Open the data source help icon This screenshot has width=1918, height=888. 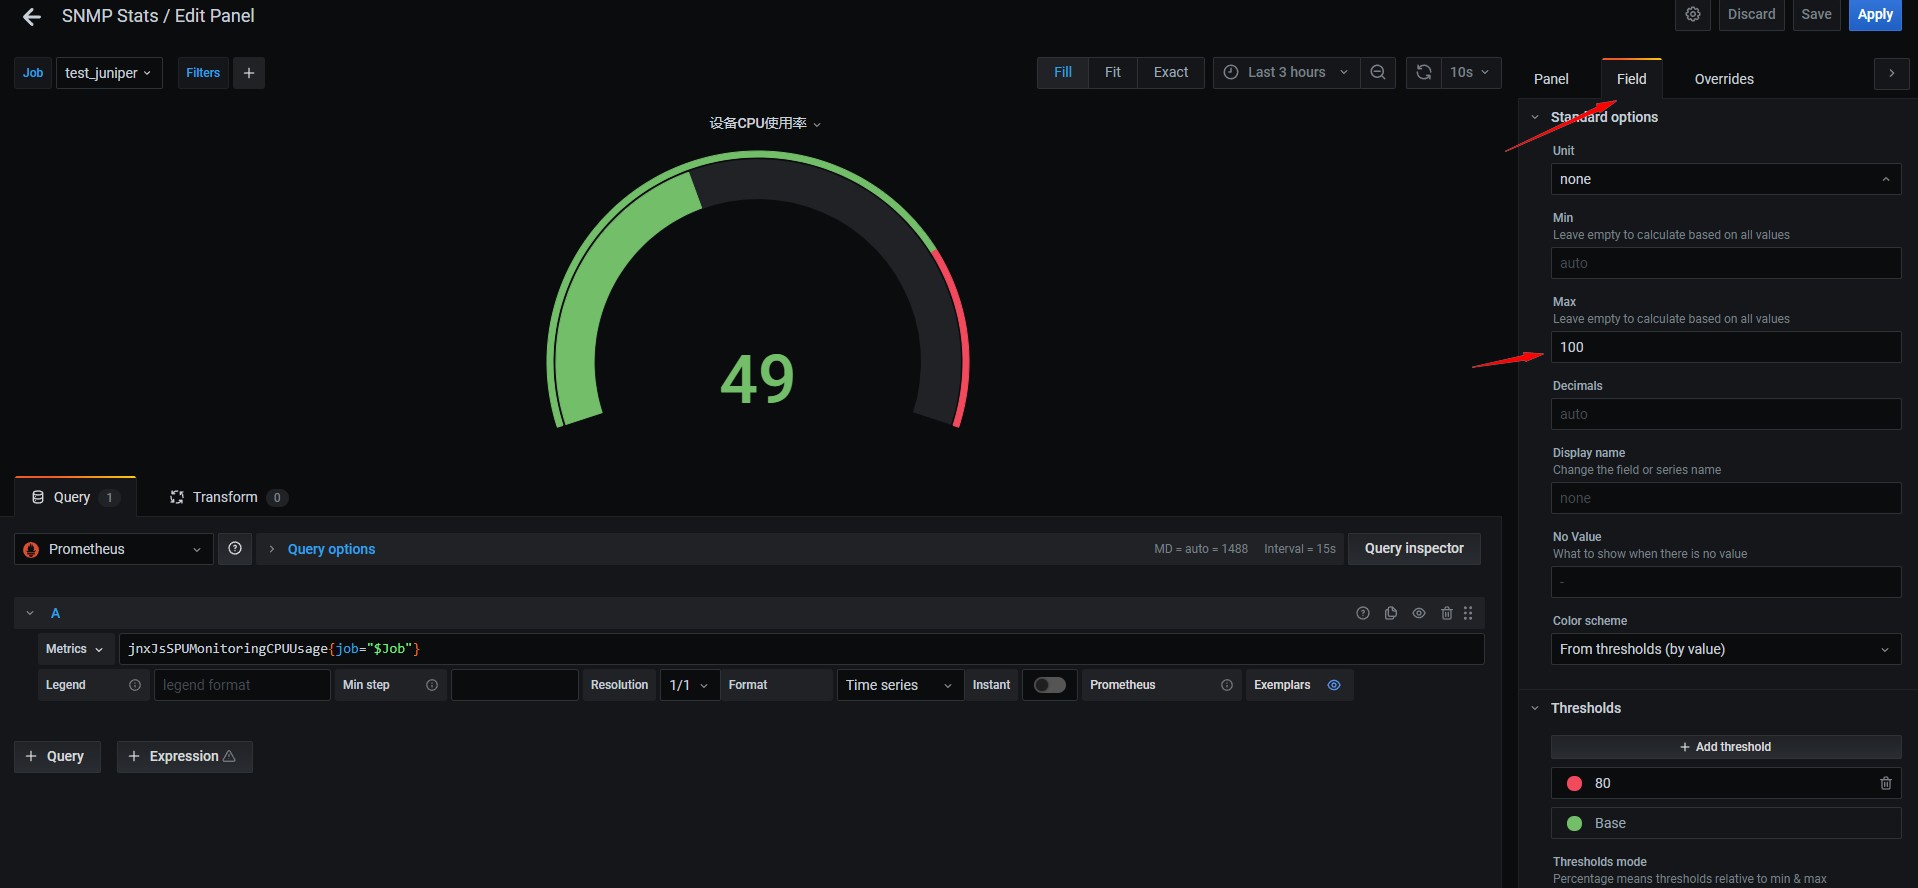[235, 549]
